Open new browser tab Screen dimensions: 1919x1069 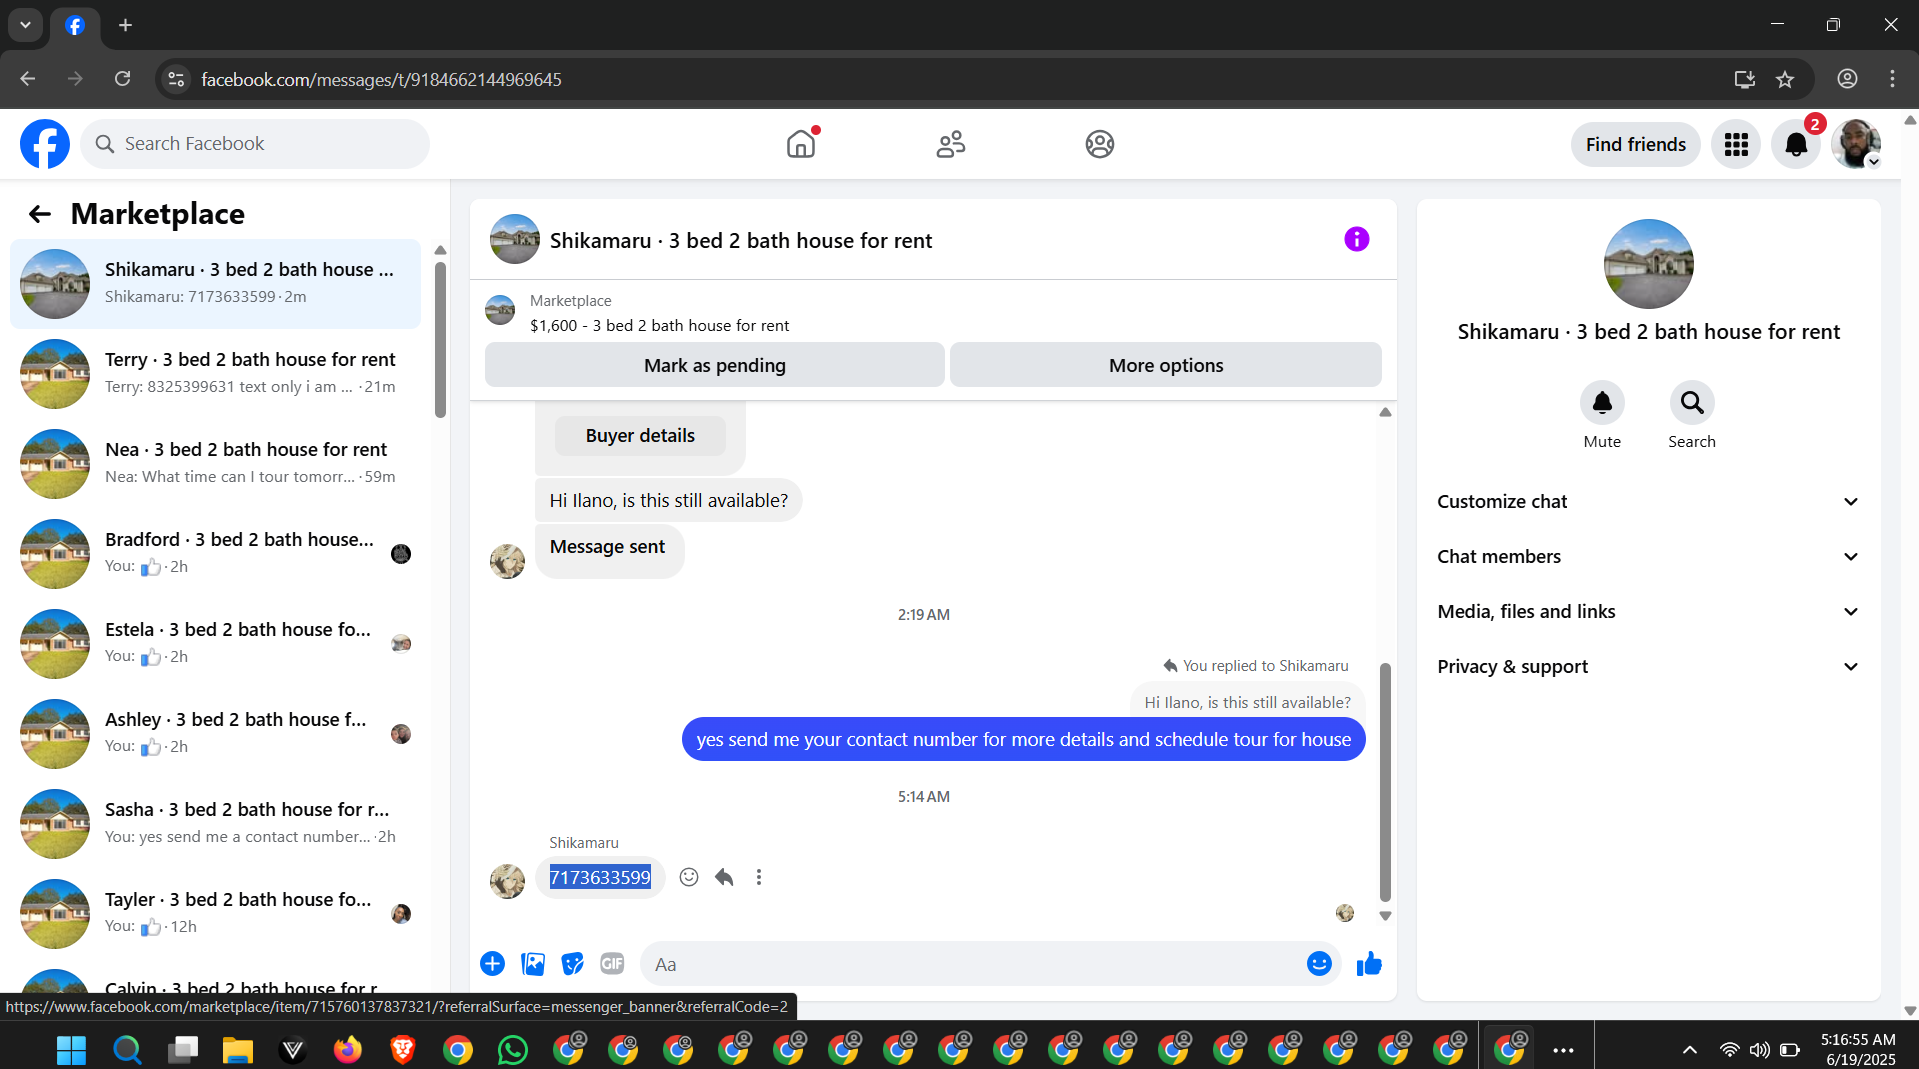(x=125, y=25)
